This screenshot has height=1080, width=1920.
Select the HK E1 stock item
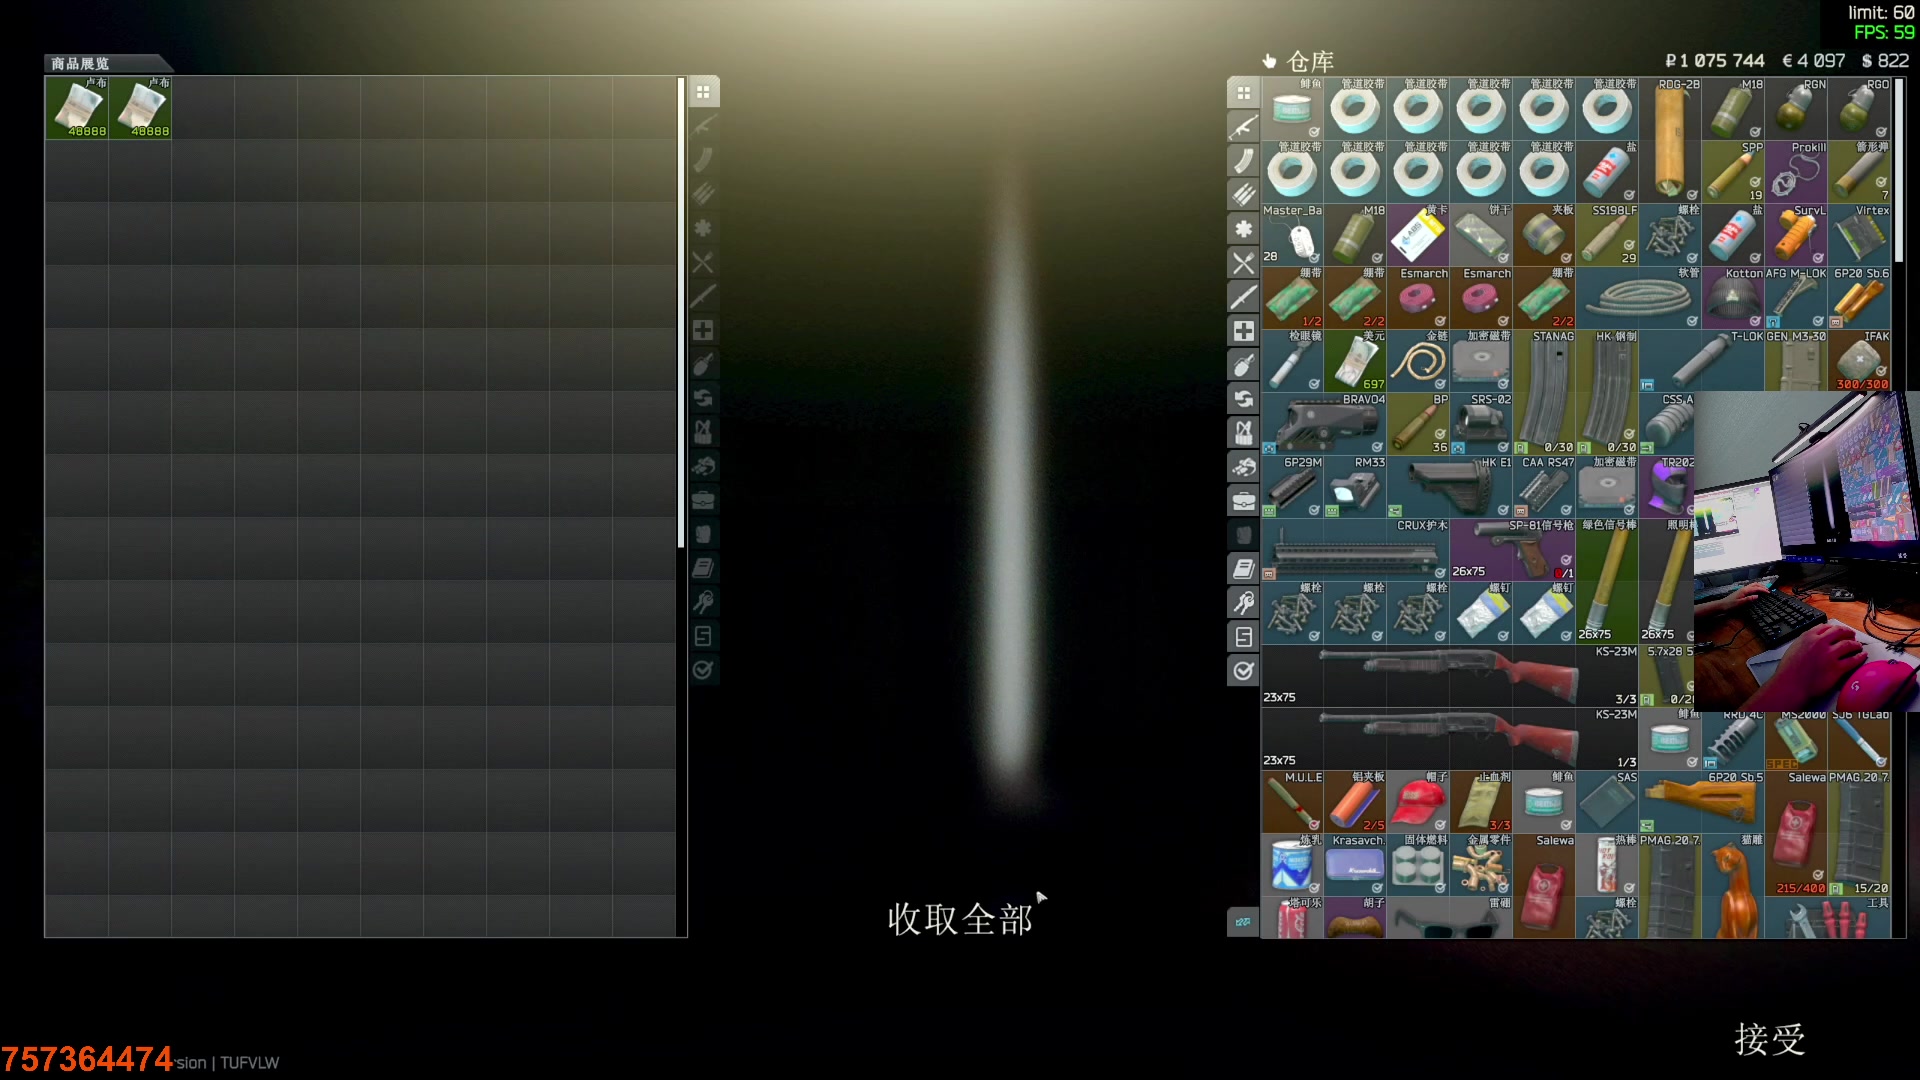coord(1450,487)
